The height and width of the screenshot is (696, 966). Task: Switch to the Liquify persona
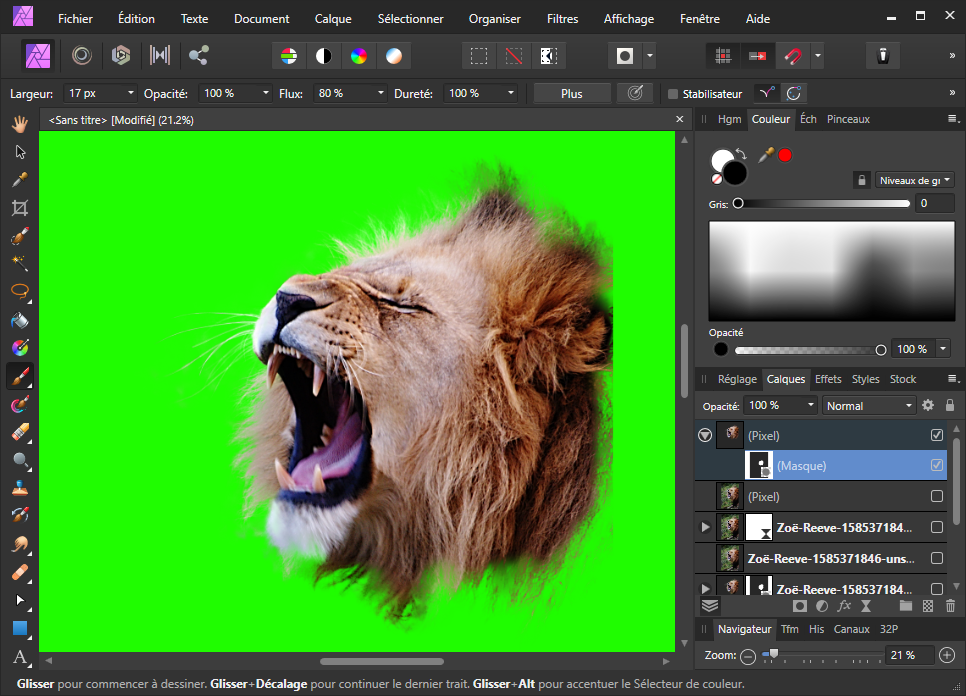point(82,55)
